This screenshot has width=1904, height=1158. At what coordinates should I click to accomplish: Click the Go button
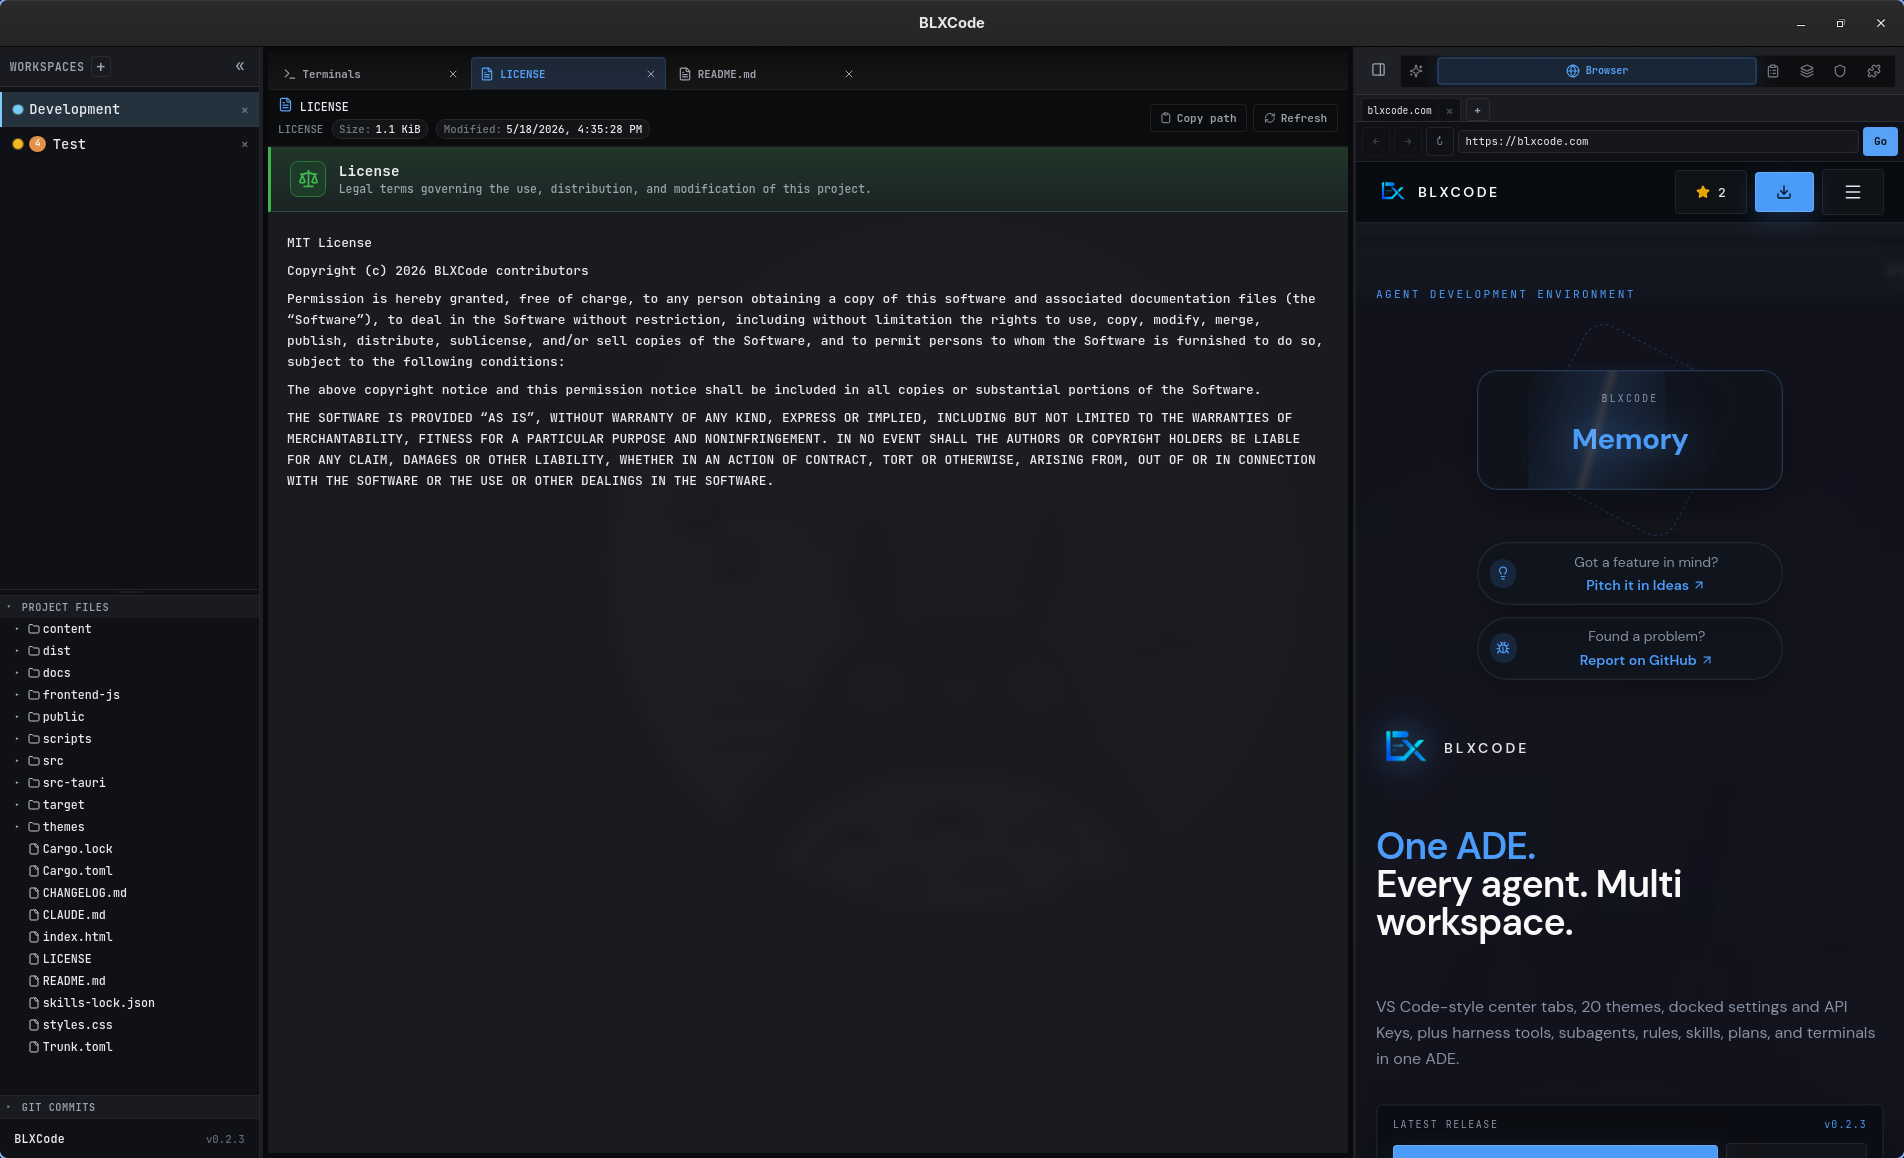point(1880,141)
